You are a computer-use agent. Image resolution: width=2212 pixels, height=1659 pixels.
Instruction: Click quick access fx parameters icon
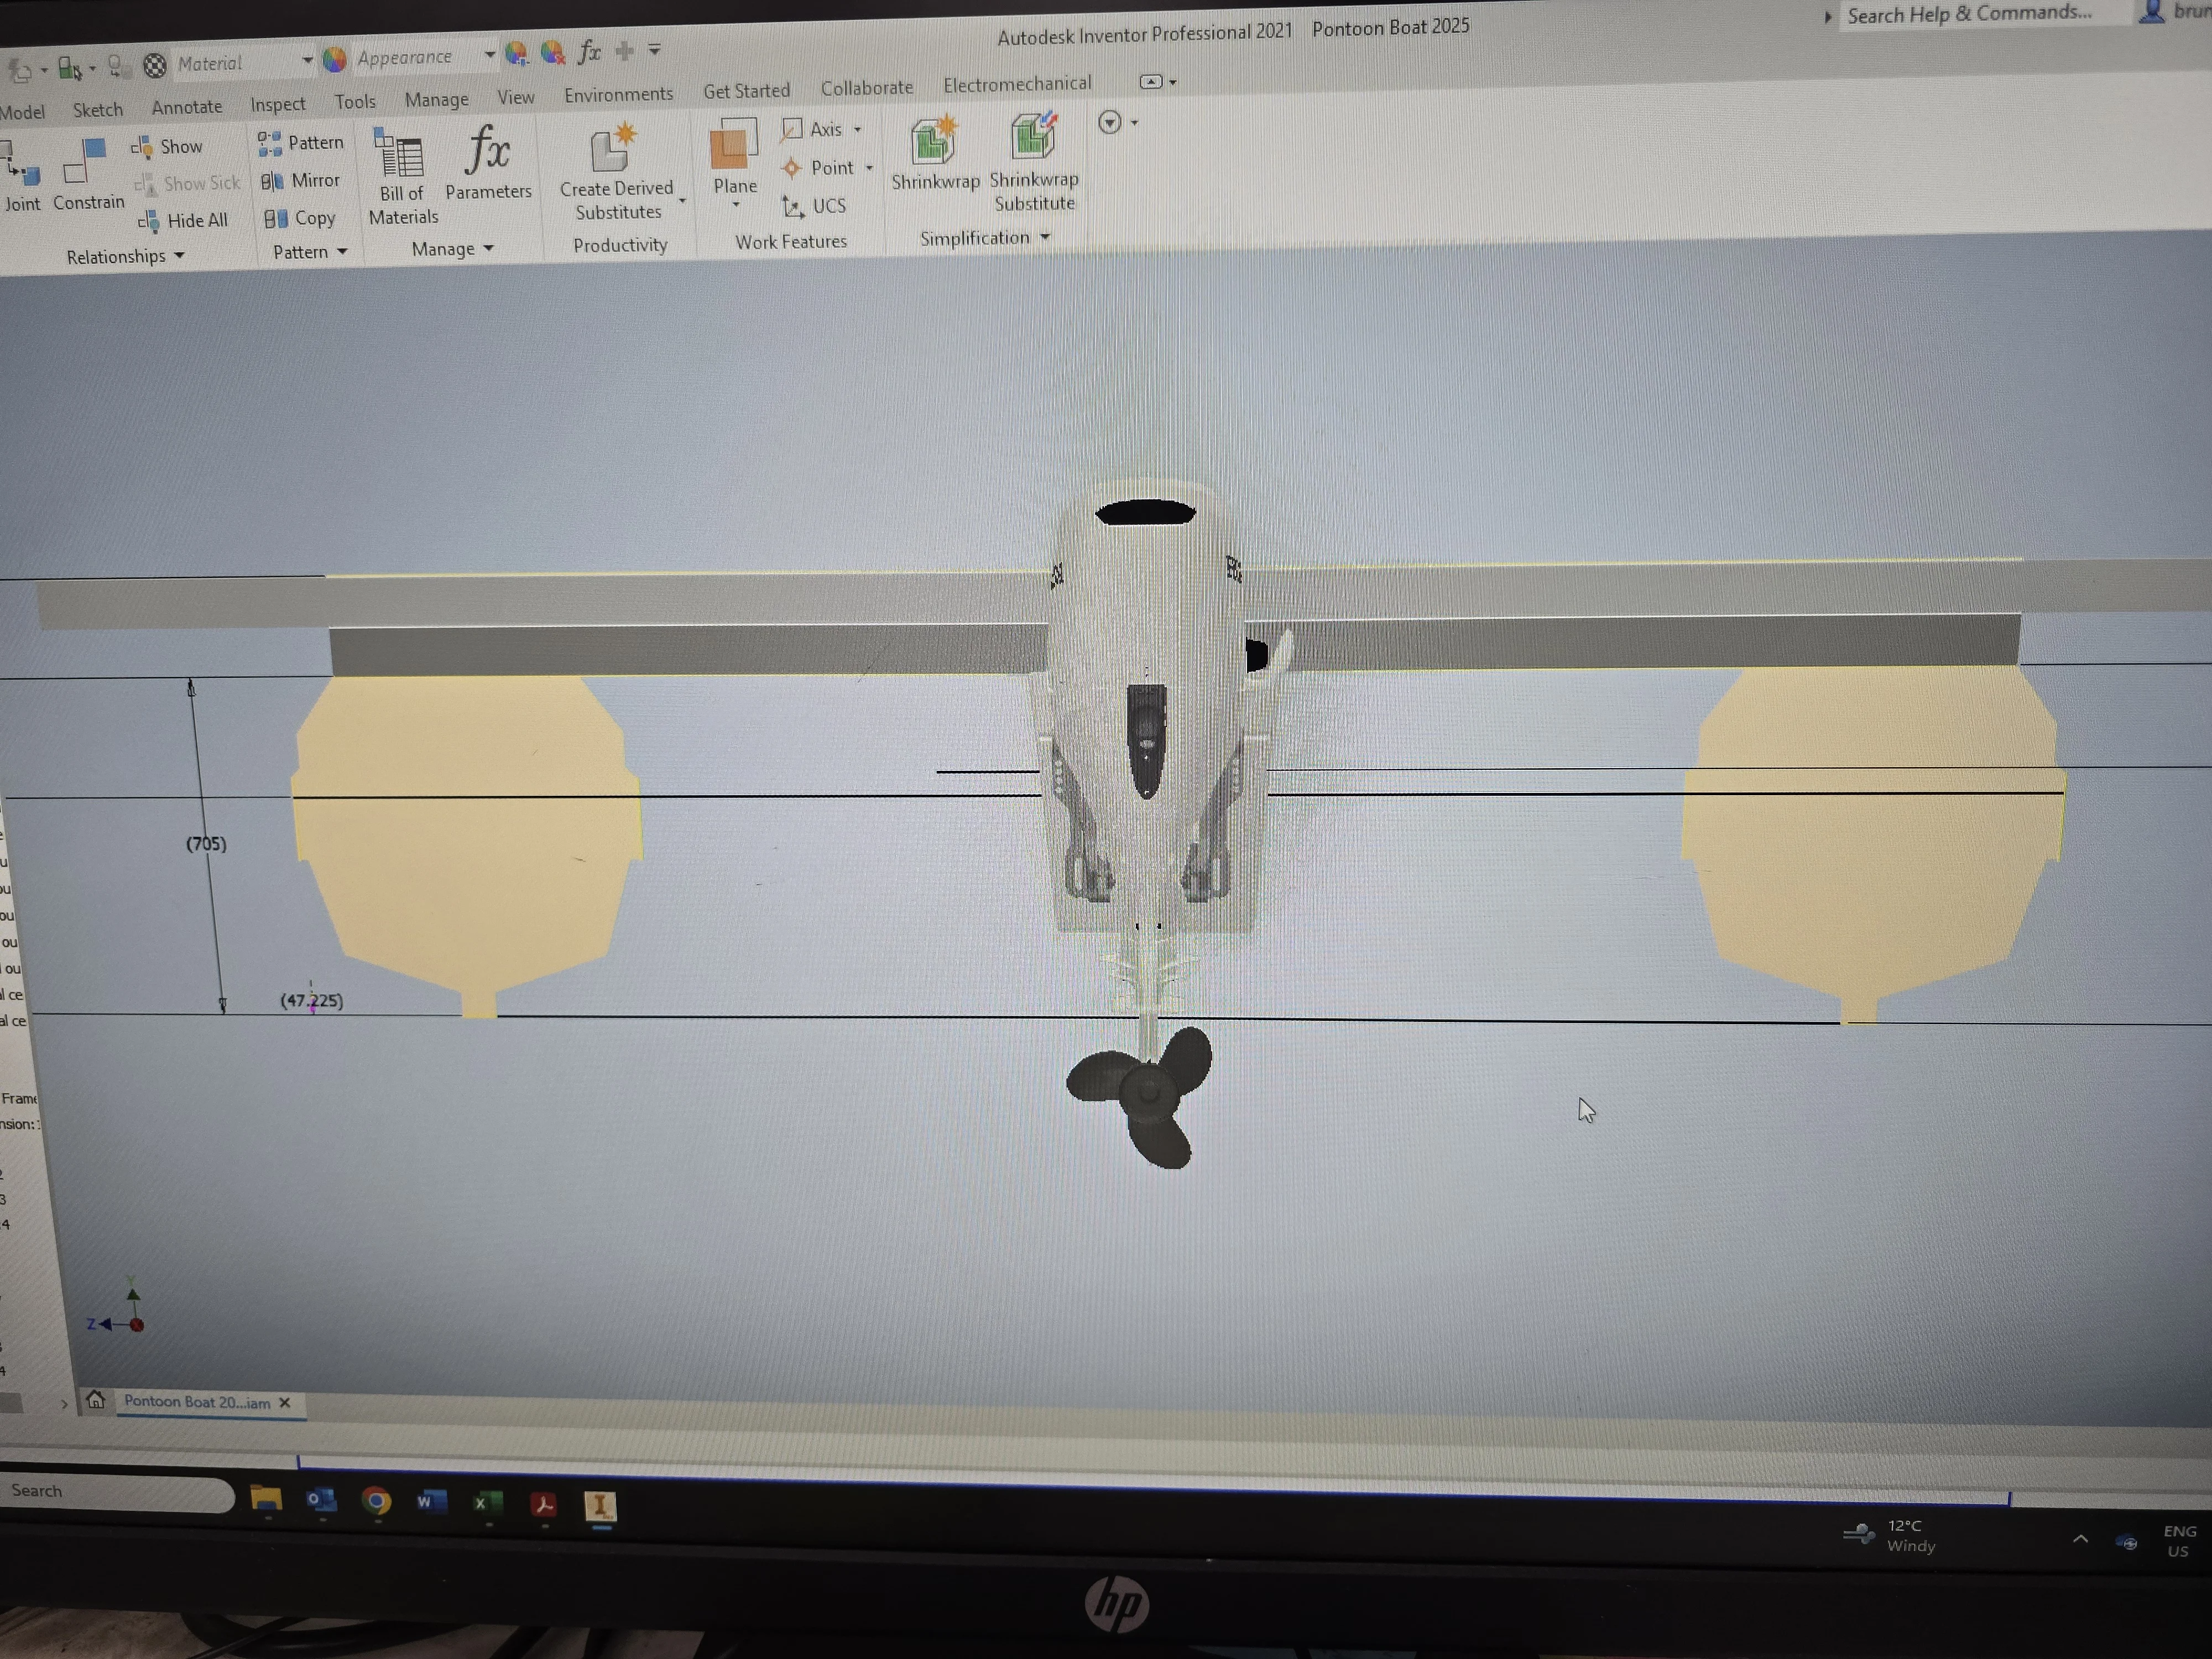pos(590,52)
